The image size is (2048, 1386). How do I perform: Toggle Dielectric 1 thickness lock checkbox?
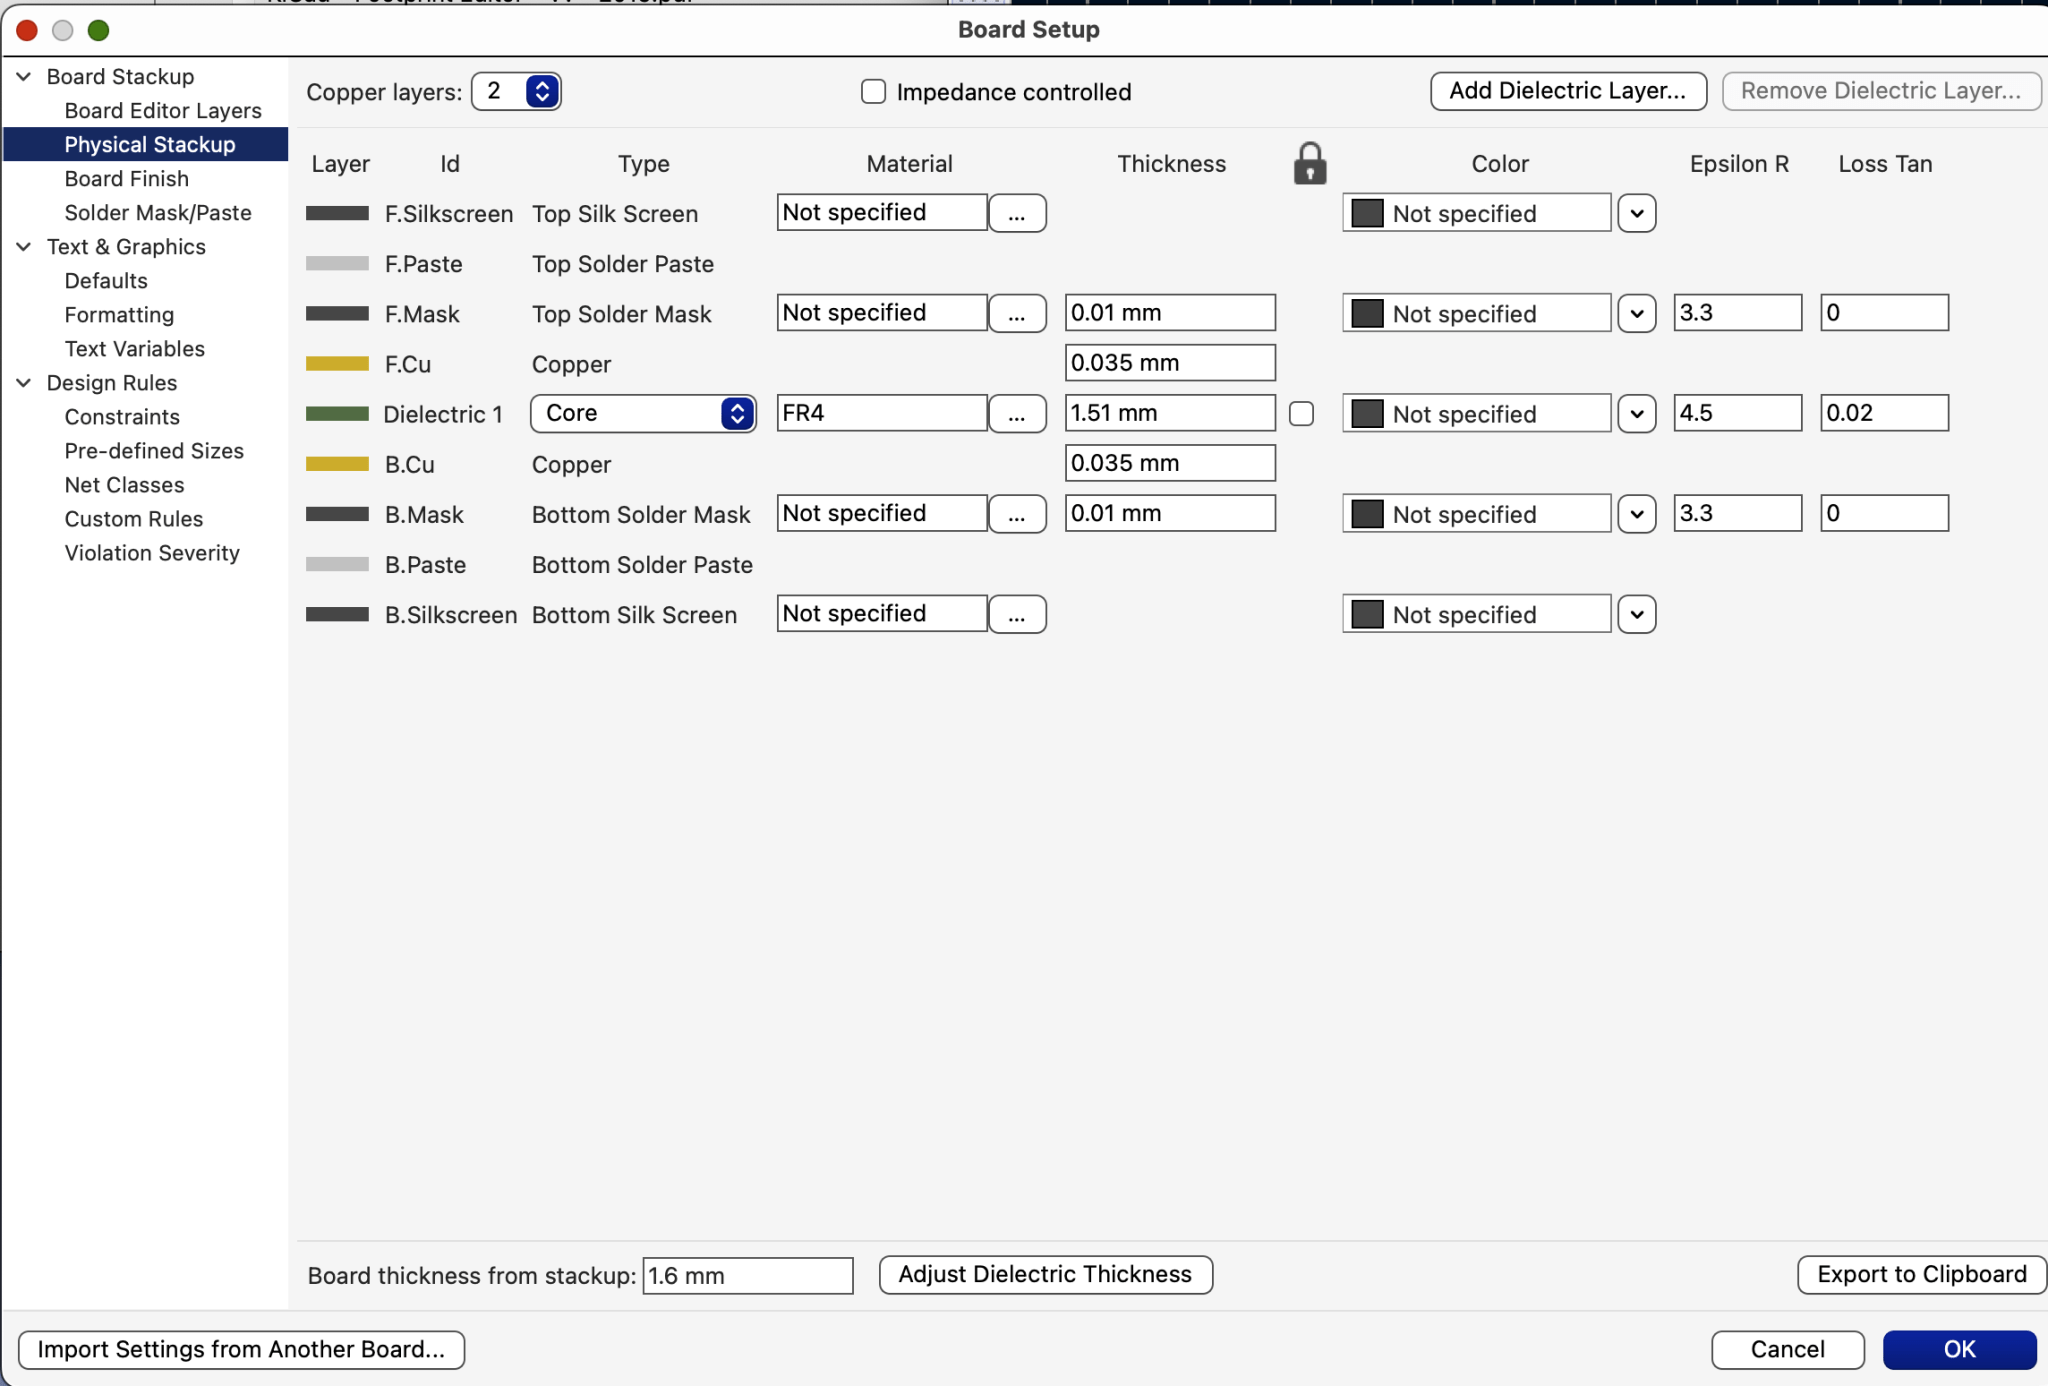click(x=1301, y=413)
